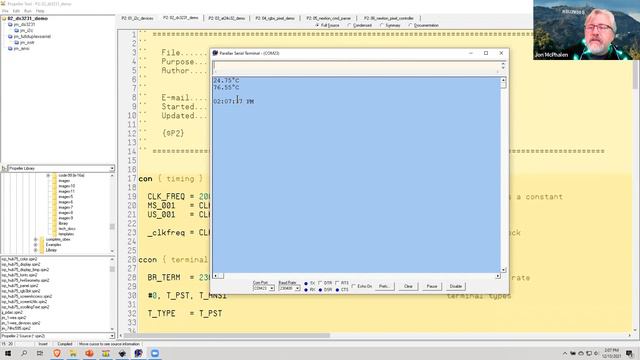
Task: Open the Run menu
Action: pos(28,11)
